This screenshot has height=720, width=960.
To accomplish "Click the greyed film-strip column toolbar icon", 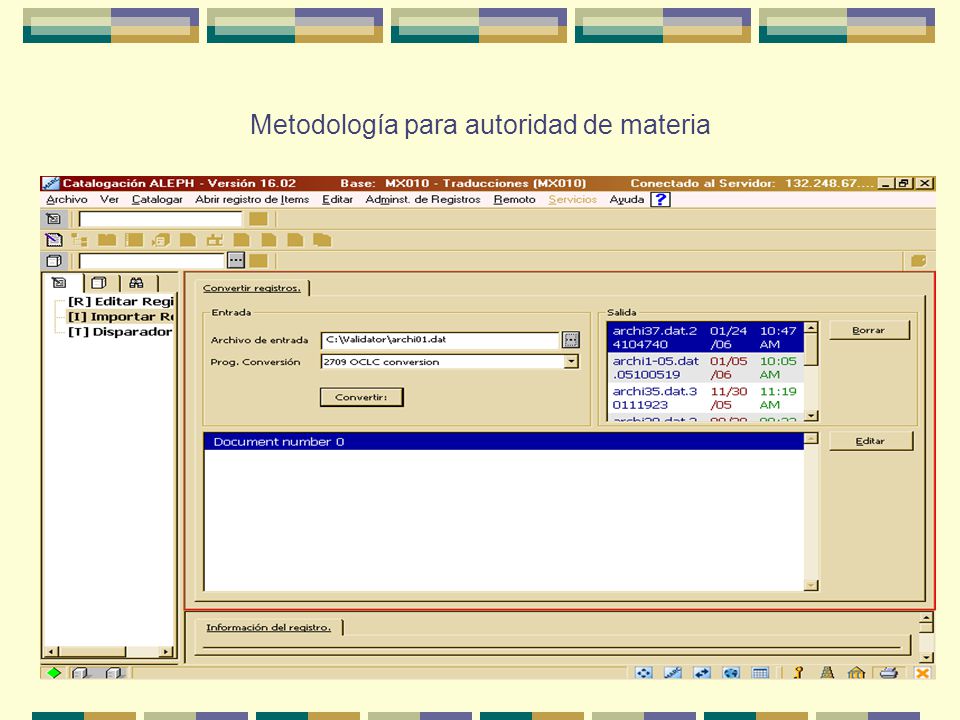I will pos(134,240).
